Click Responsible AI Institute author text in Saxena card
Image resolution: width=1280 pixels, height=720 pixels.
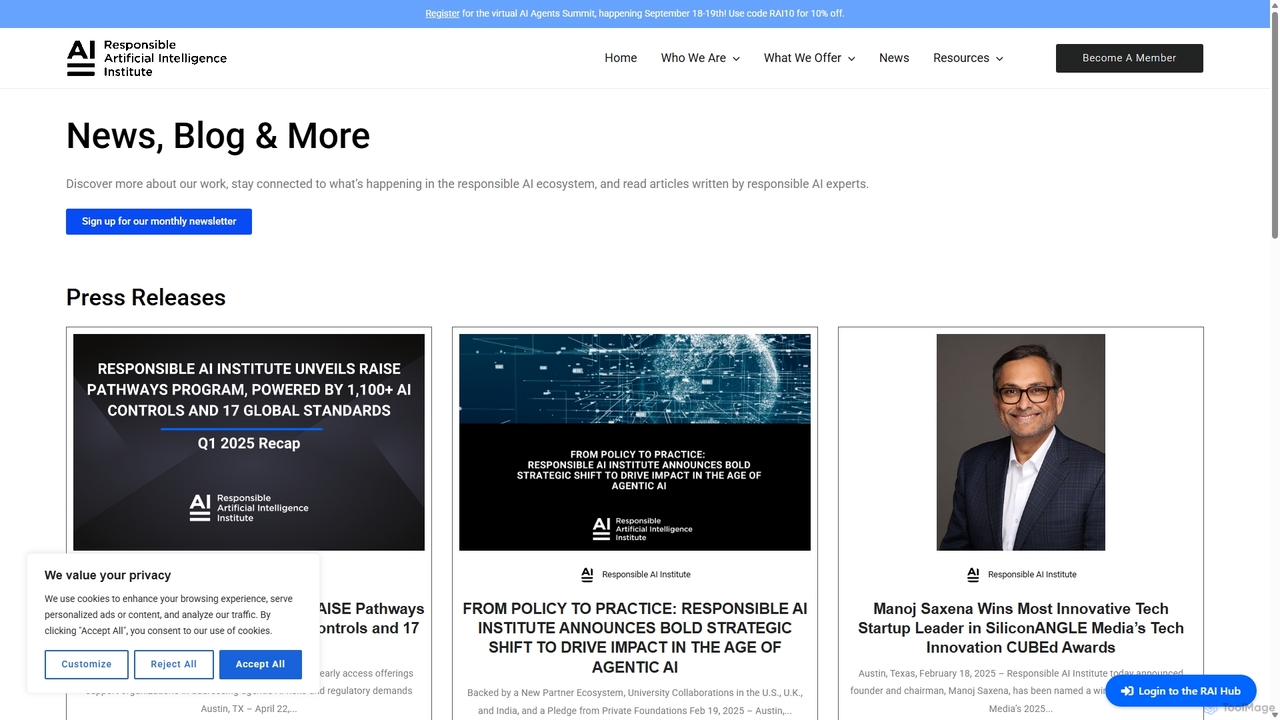(x=1032, y=575)
